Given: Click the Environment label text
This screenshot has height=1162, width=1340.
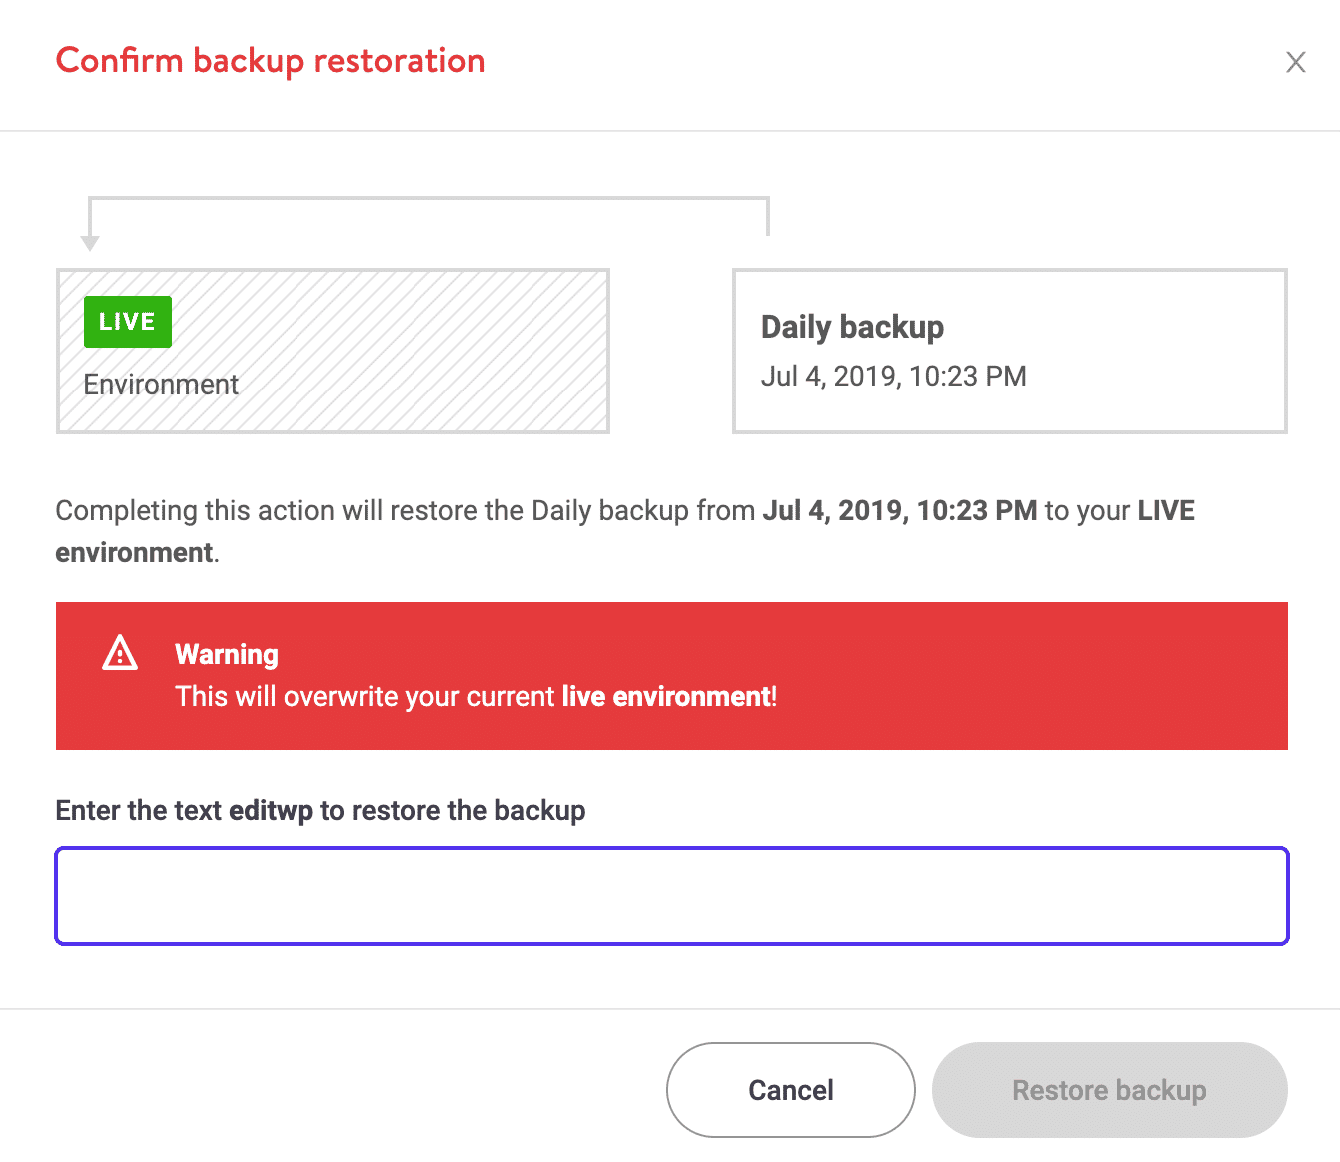Looking at the screenshot, I should pyautogui.click(x=161, y=384).
